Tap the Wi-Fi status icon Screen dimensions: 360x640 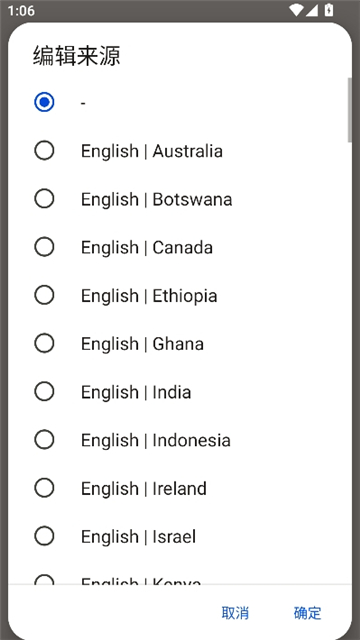pos(297,10)
